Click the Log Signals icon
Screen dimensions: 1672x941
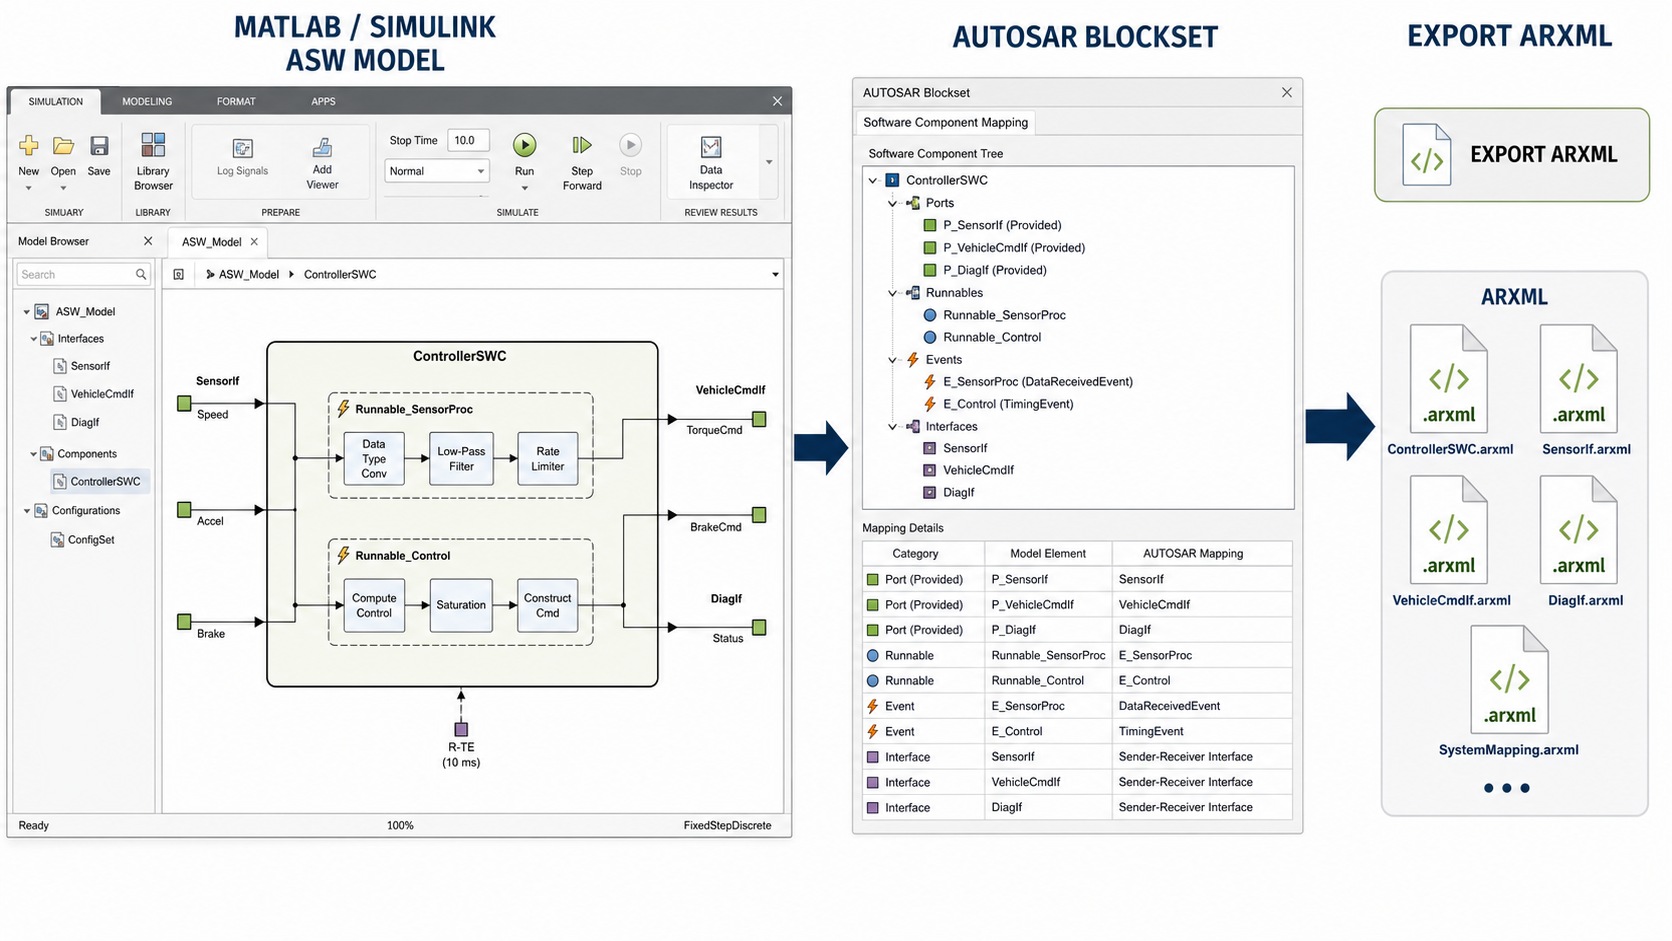[x=242, y=148]
